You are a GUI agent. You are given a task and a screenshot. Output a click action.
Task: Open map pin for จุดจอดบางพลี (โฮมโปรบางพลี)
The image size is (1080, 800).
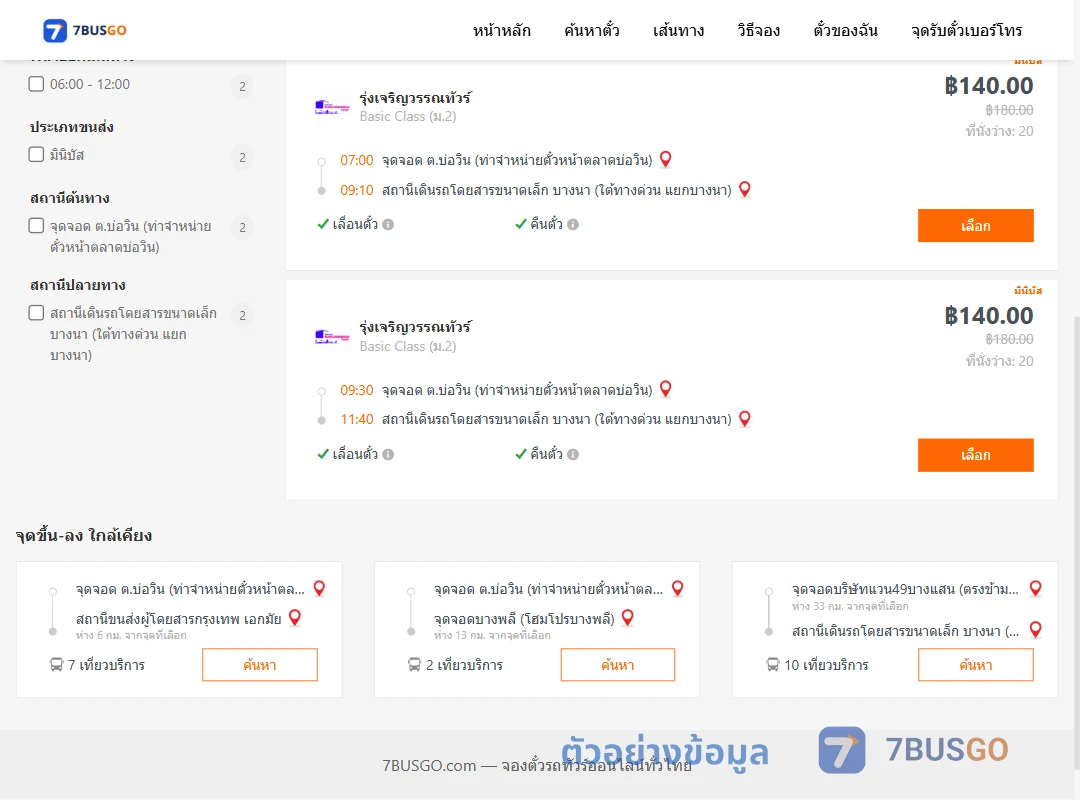coord(627,618)
